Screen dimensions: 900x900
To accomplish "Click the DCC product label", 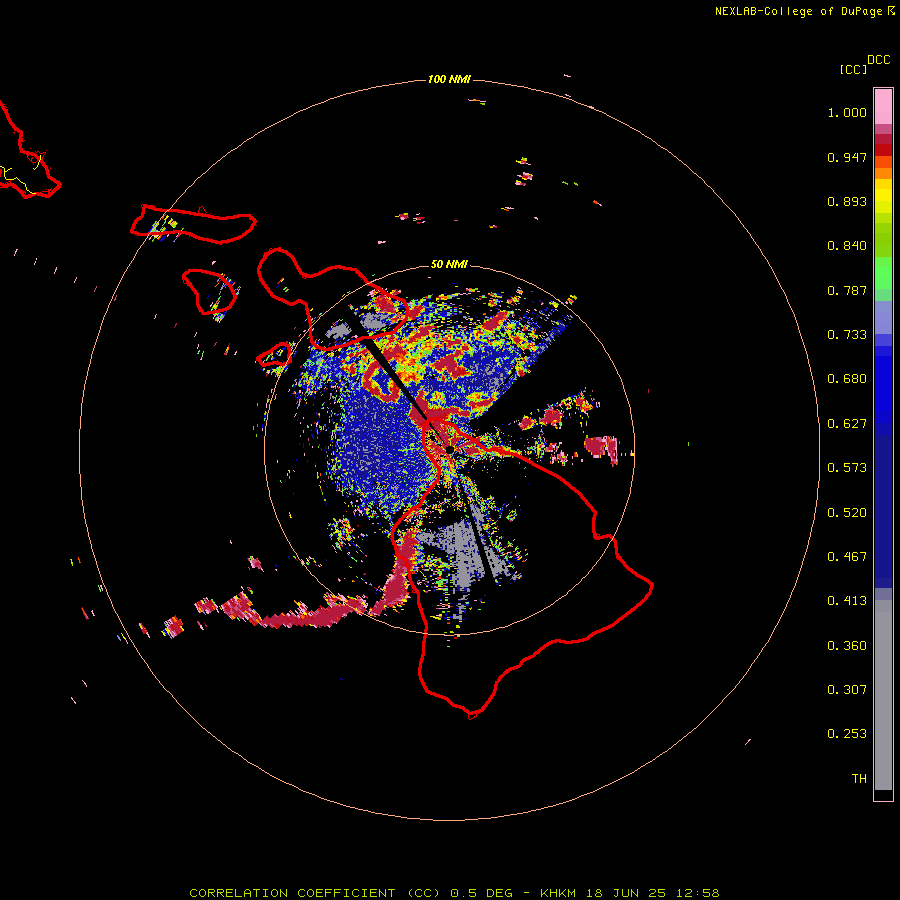I will click(x=879, y=60).
